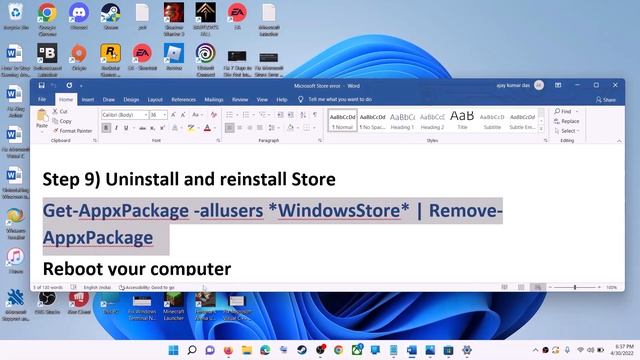This screenshot has width=640, height=360.
Task: Switch to the References tab
Action: point(183,99)
